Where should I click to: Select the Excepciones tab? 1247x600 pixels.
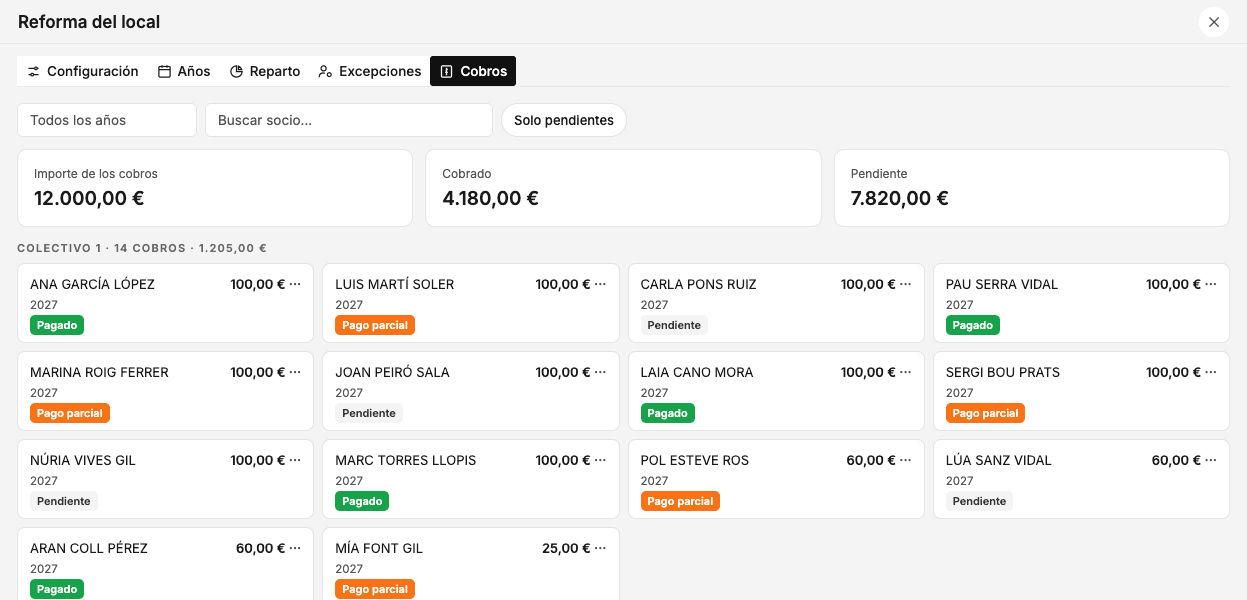coord(370,71)
